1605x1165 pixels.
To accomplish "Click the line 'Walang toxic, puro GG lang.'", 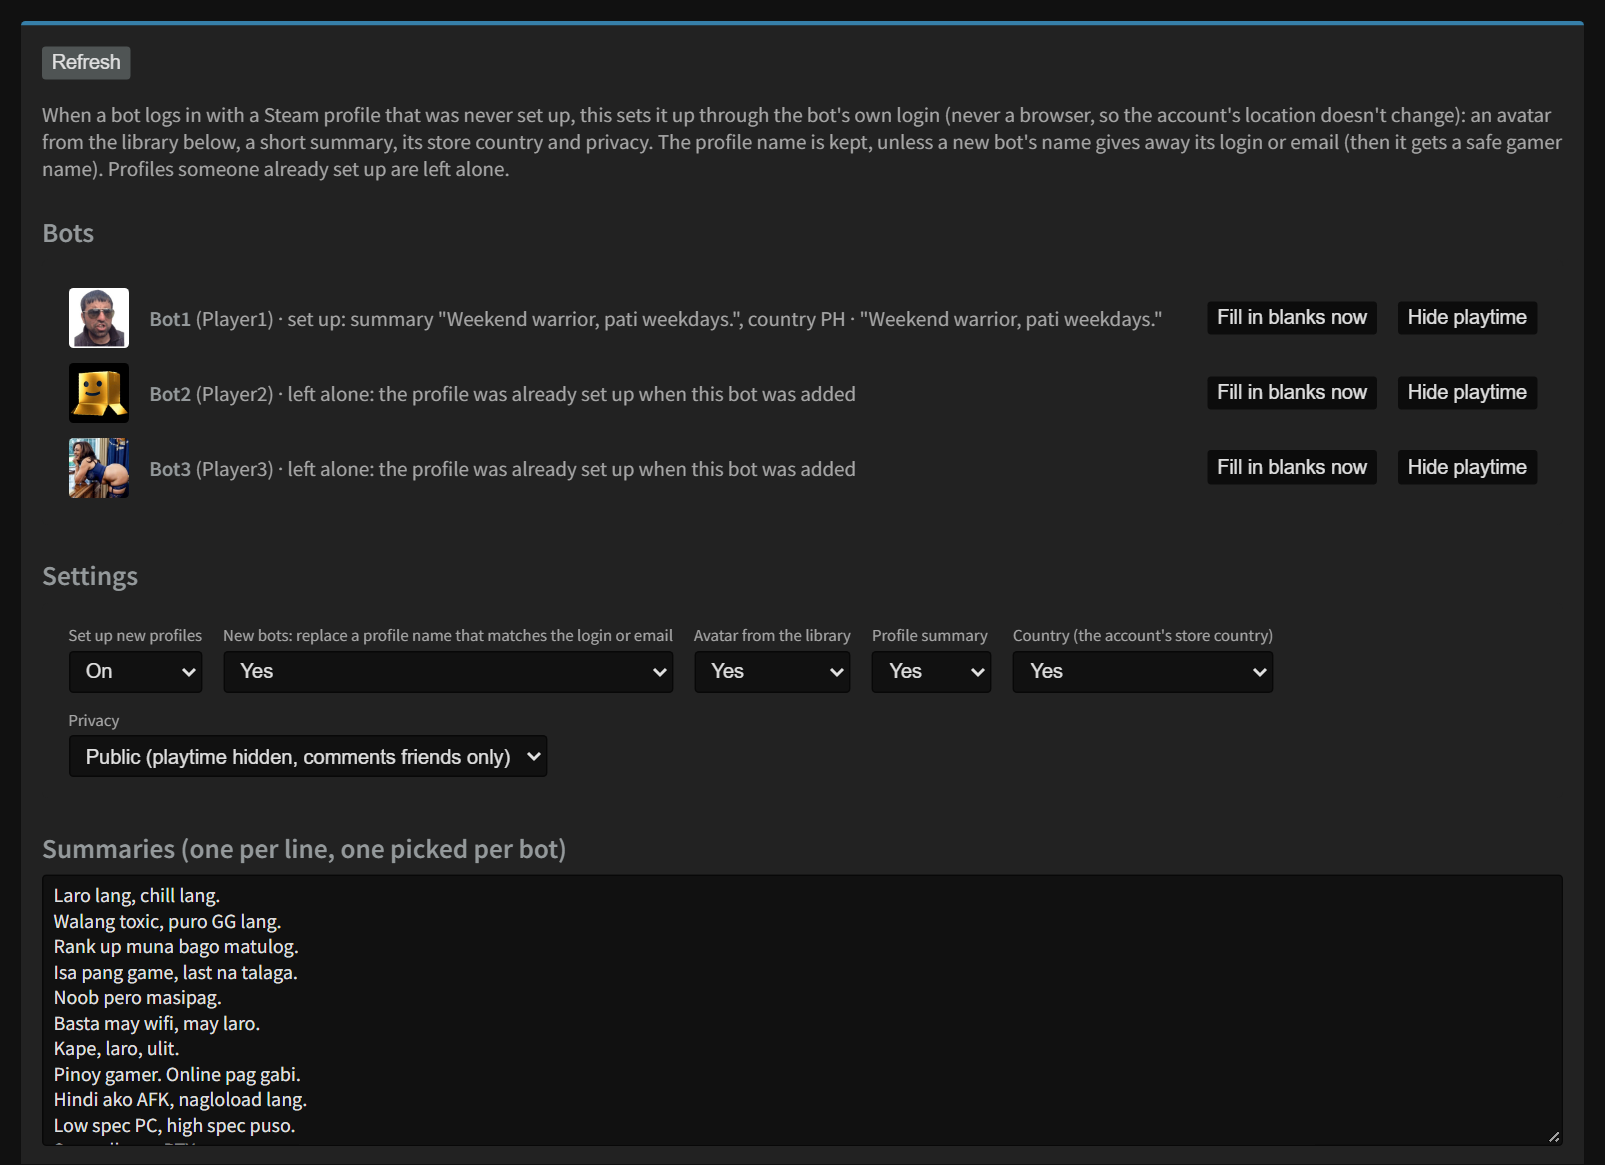I will 168,922.
